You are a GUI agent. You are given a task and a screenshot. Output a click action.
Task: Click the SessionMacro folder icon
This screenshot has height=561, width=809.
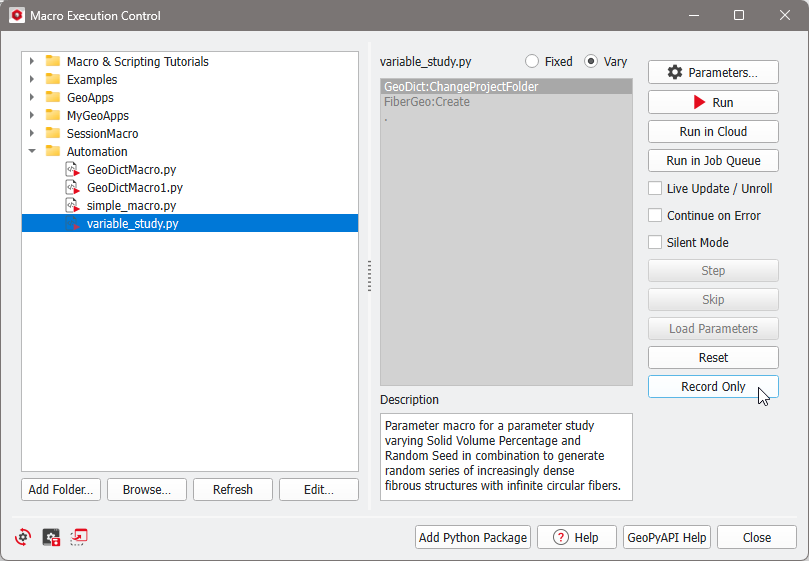[53, 133]
